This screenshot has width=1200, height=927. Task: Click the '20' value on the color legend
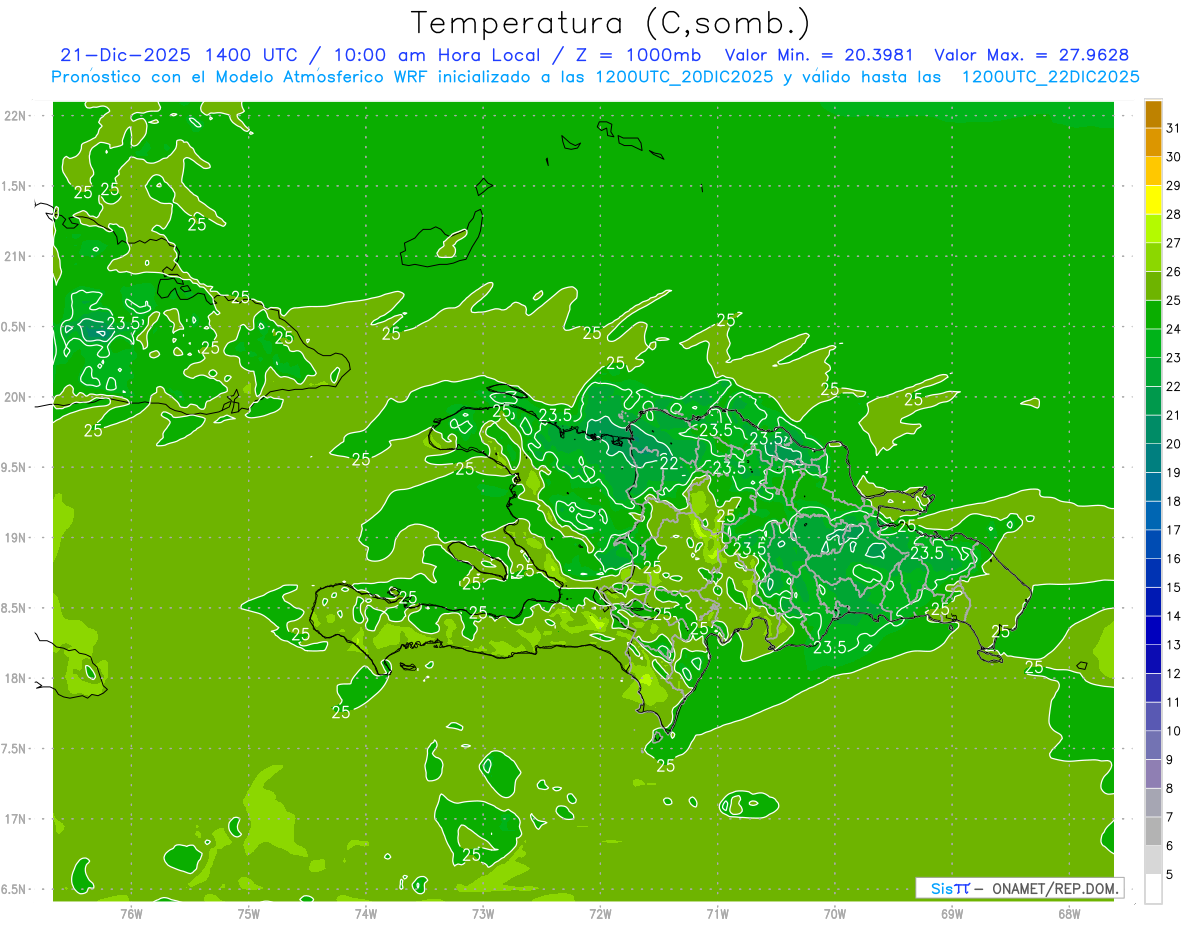(1173, 444)
